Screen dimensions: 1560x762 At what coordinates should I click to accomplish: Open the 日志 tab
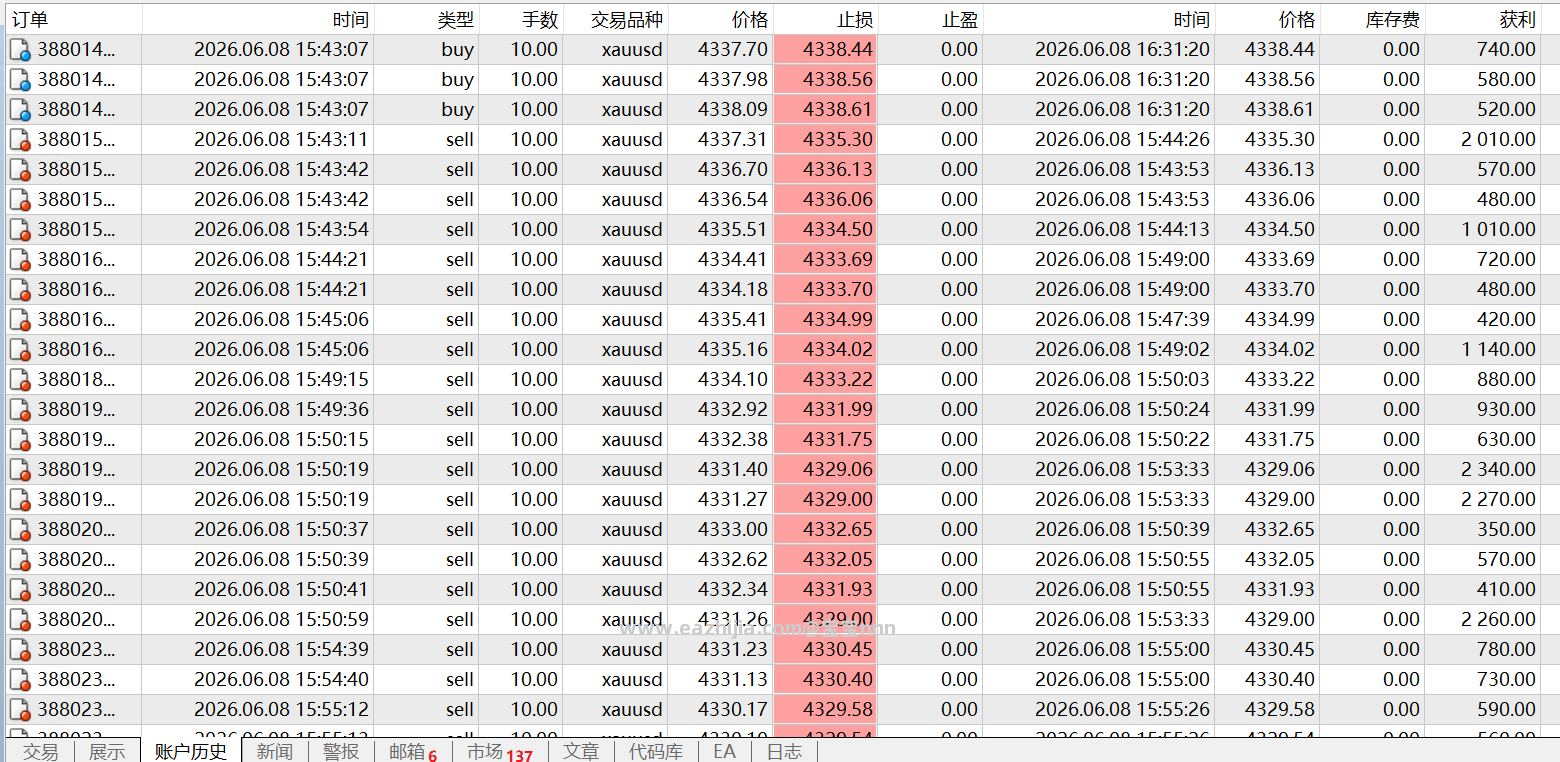pos(784,751)
